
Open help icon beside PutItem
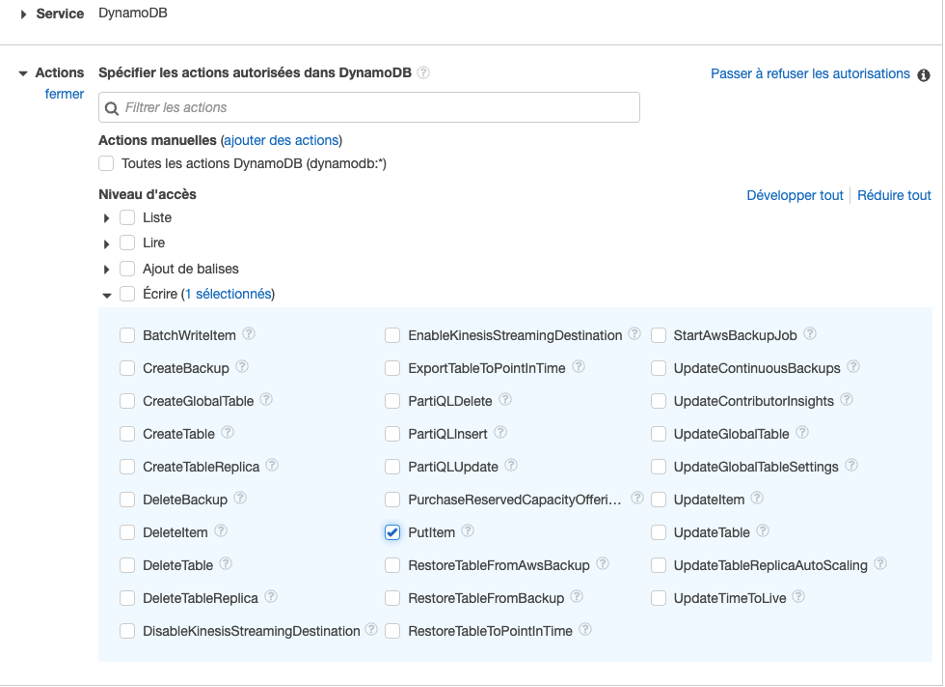pyautogui.click(x=468, y=531)
